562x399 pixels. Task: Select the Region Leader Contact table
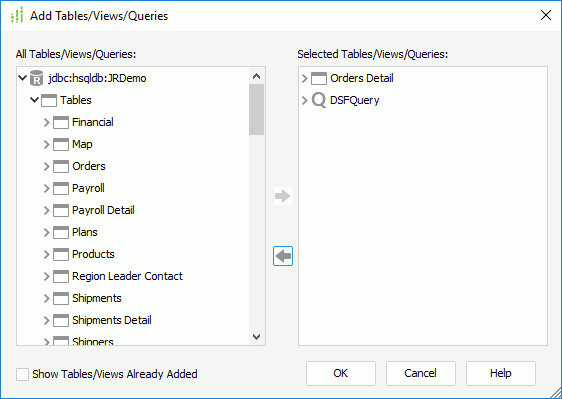127,276
